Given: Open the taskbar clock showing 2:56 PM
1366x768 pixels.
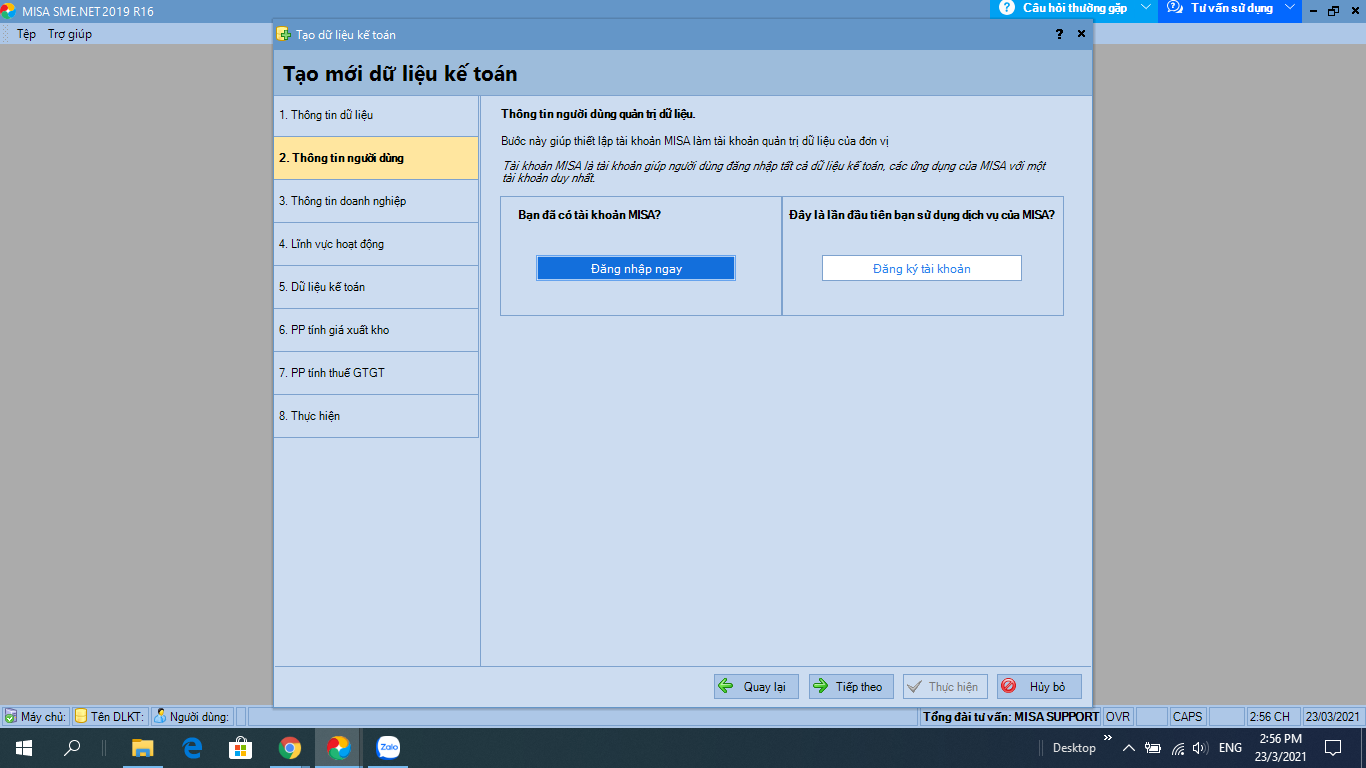Looking at the screenshot, I should pyautogui.click(x=1280, y=748).
